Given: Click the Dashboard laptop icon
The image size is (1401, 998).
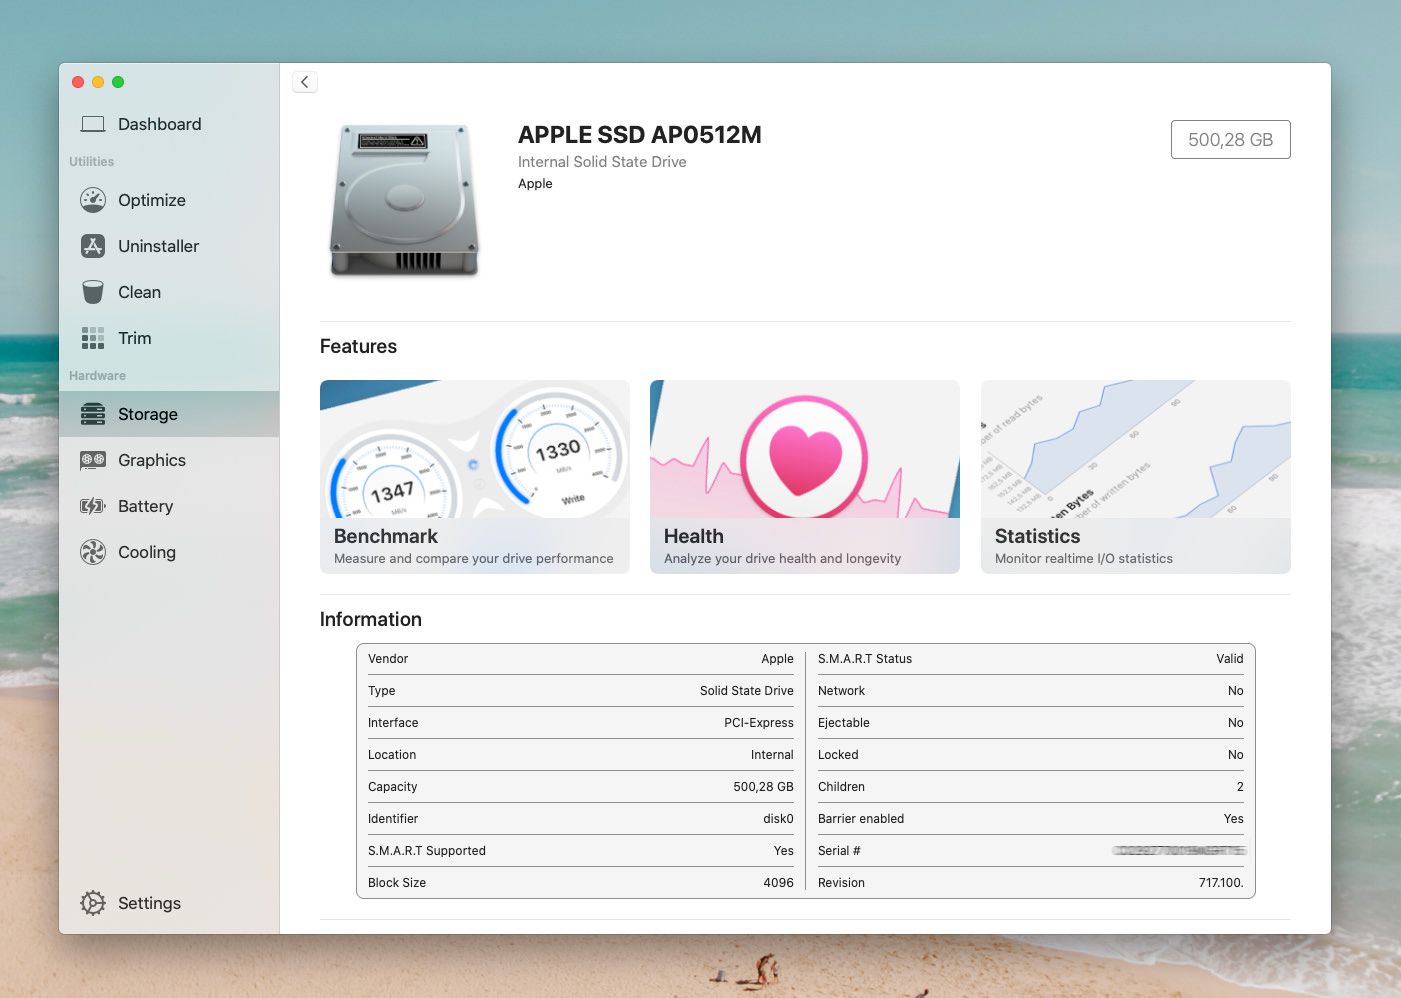Looking at the screenshot, I should point(93,124).
